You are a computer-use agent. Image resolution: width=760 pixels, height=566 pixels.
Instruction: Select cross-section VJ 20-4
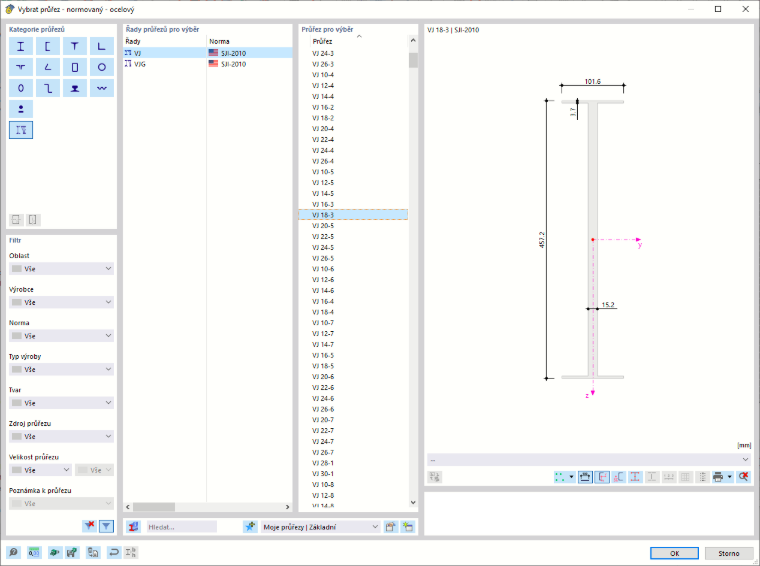(x=353, y=128)
